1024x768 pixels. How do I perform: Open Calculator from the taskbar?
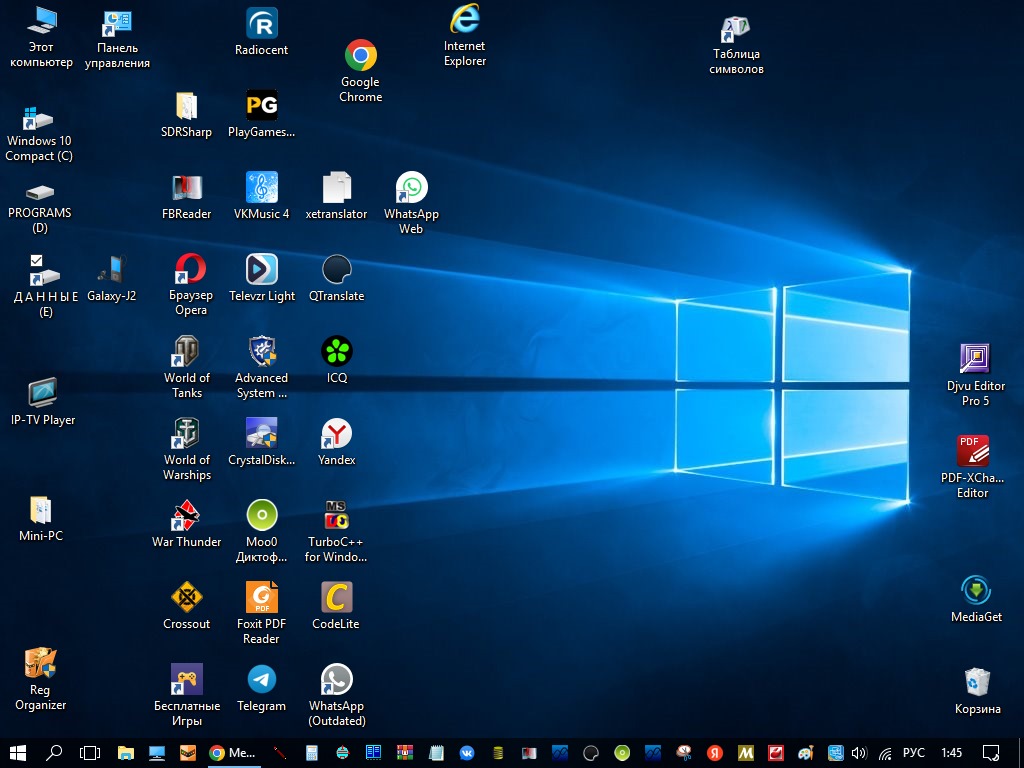312,753
